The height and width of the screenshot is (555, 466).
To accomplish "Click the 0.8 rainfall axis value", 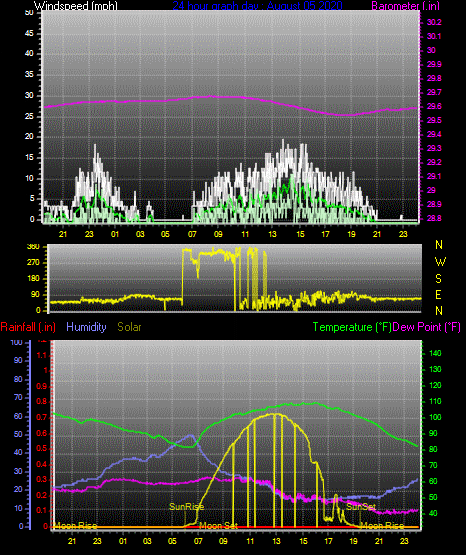I will pos(42,402).
